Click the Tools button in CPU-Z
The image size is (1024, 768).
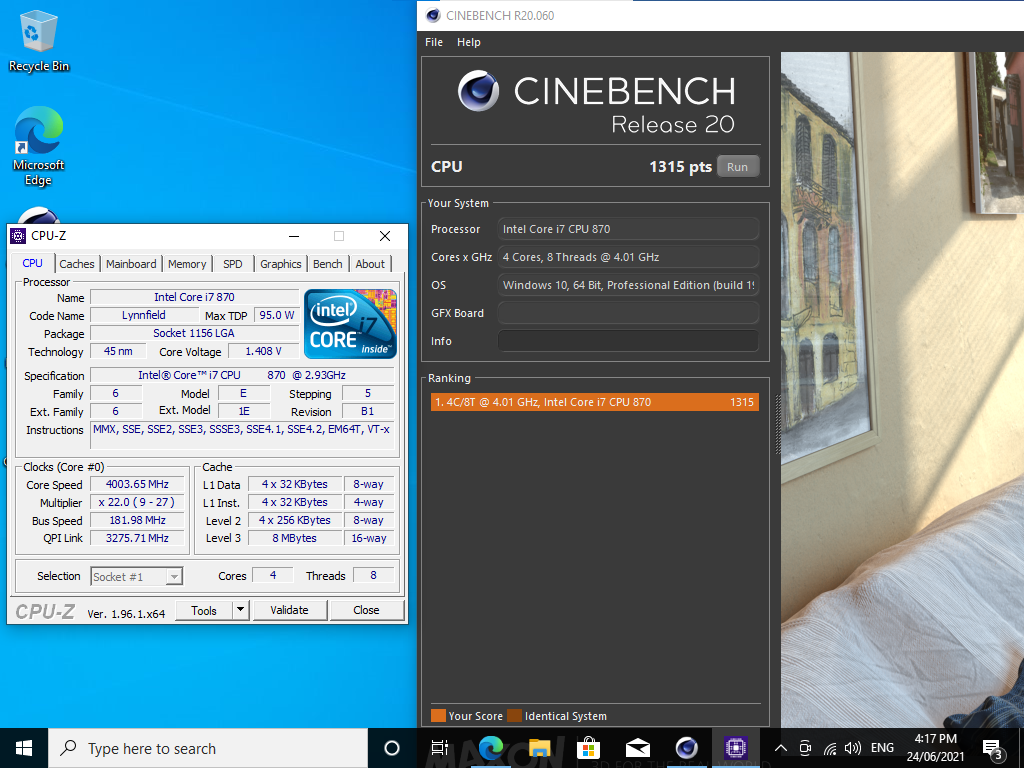(204, 610)
